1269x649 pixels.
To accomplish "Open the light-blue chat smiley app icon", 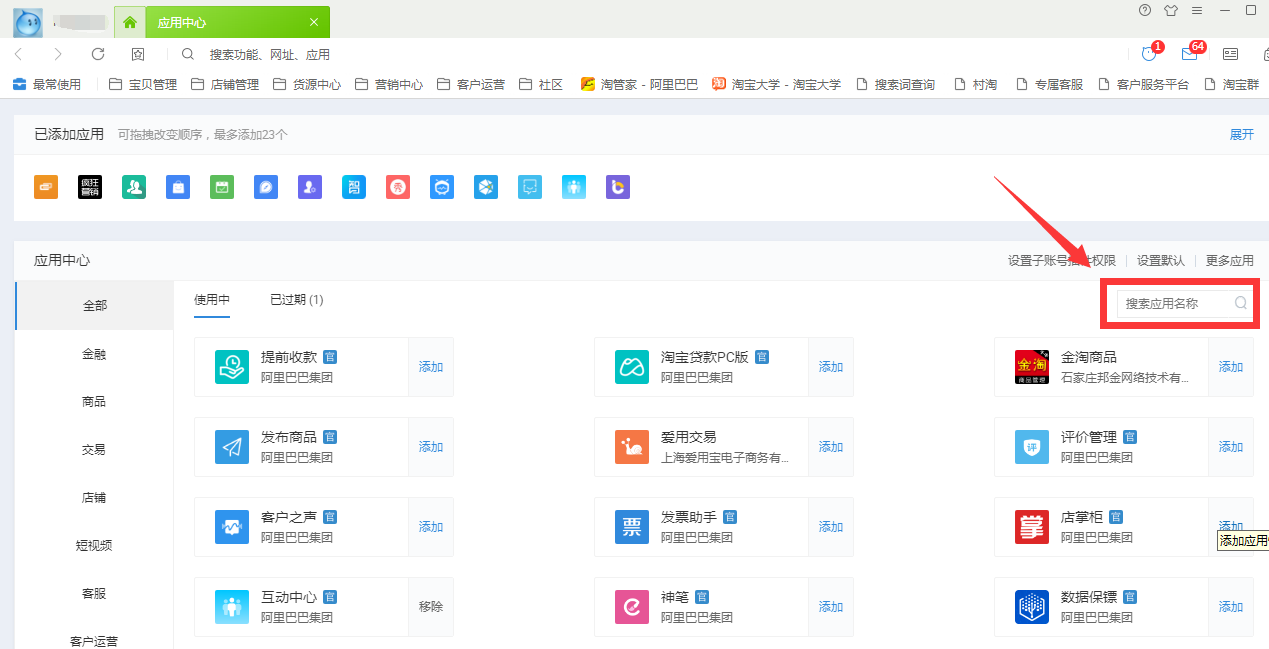I will [530, 187].
